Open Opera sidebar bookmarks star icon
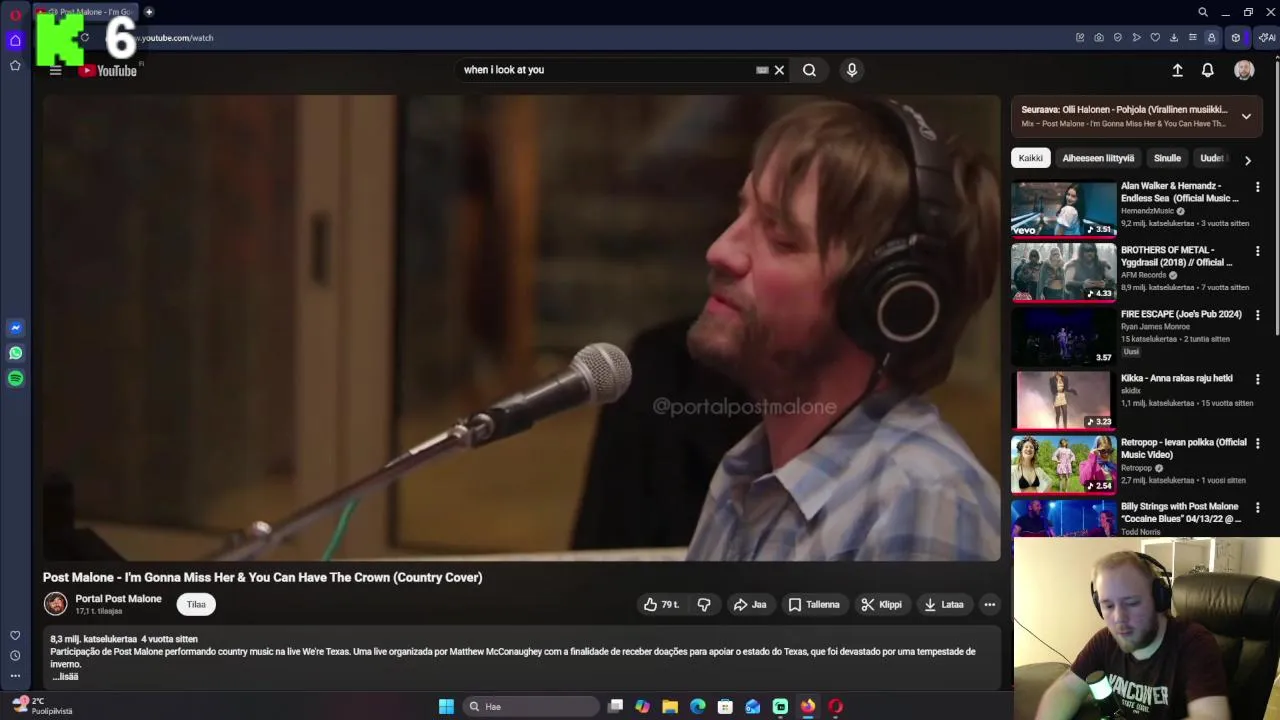Viewport: 1280px width, 720px height. [15, 65]
